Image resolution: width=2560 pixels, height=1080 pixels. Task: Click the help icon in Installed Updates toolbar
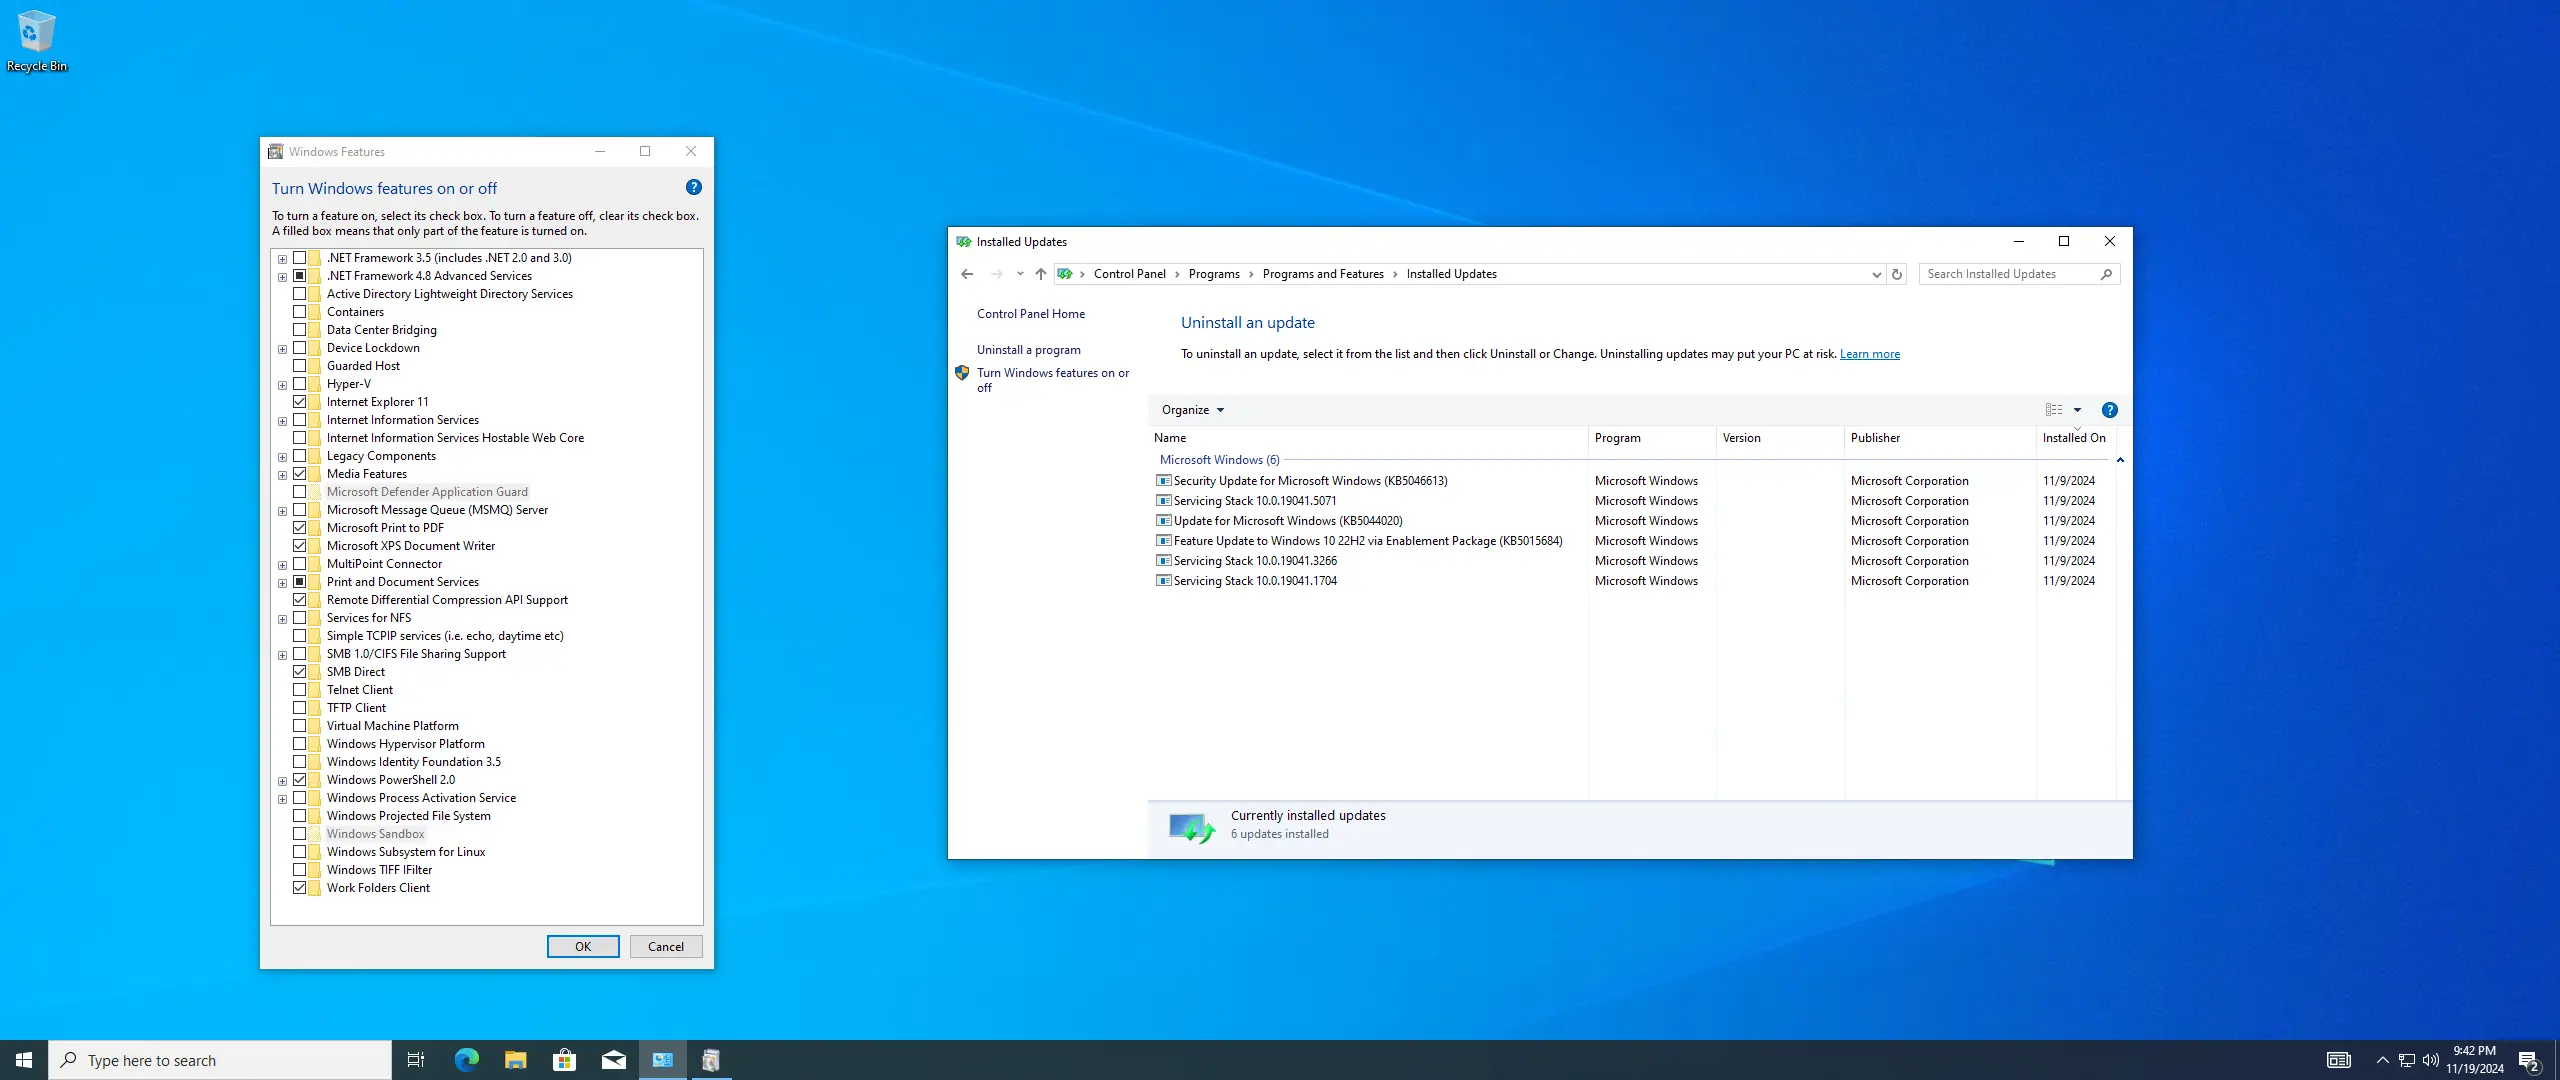[x=2109, y=410]
